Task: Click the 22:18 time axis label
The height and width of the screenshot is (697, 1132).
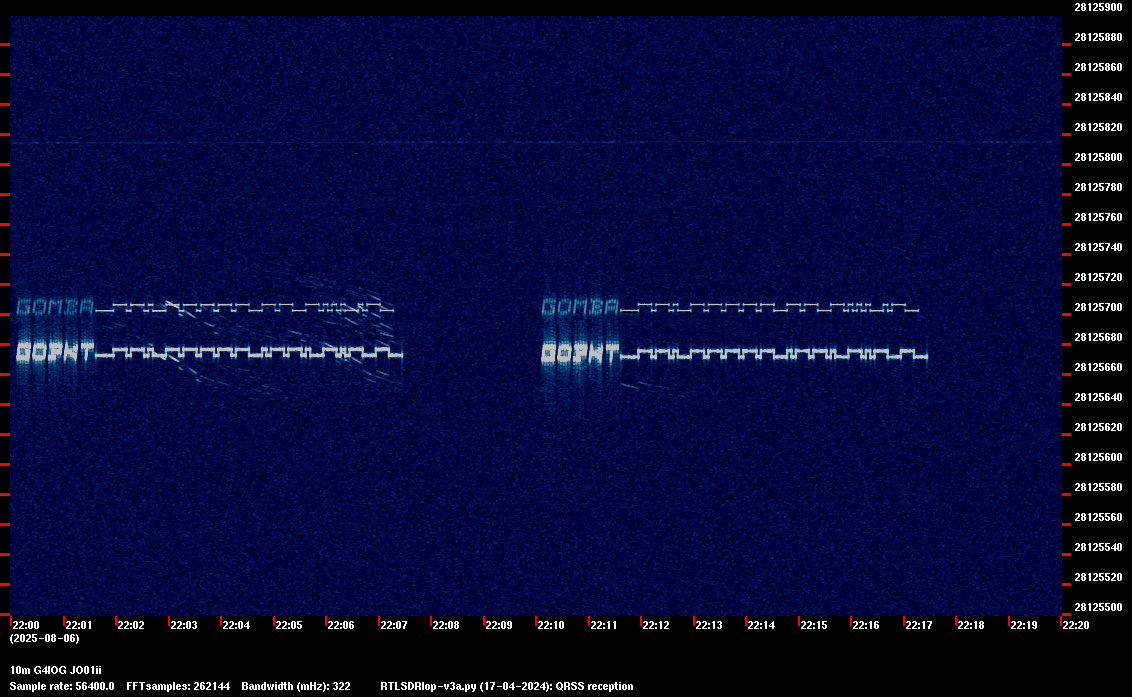Action: [x=970, y=625]
